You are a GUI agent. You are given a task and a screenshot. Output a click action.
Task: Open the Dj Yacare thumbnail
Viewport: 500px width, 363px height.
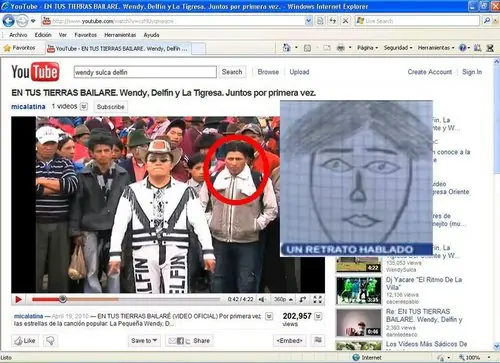359,291
